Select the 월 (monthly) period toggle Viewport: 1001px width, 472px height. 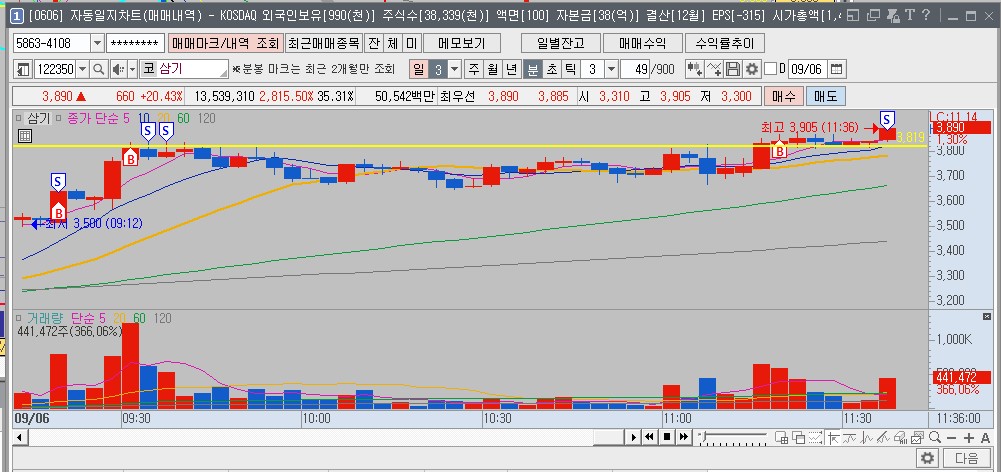coord(493,69)
